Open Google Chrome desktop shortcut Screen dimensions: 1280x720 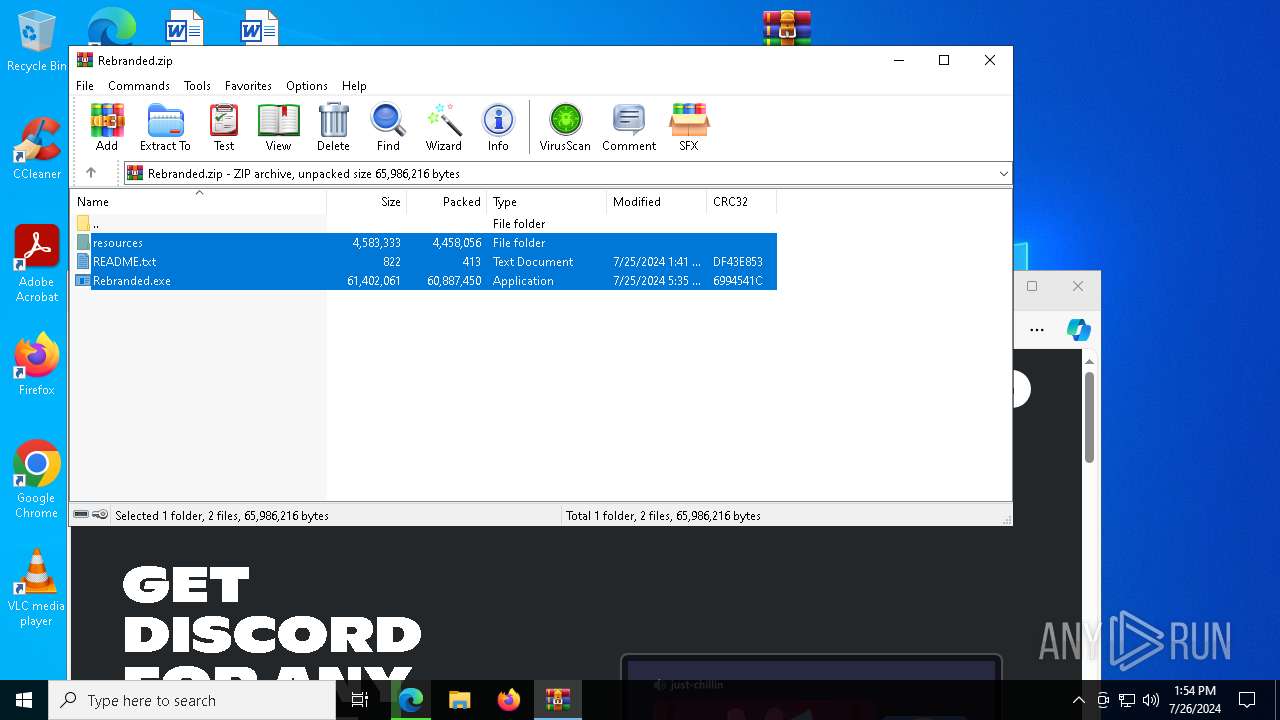36,480
